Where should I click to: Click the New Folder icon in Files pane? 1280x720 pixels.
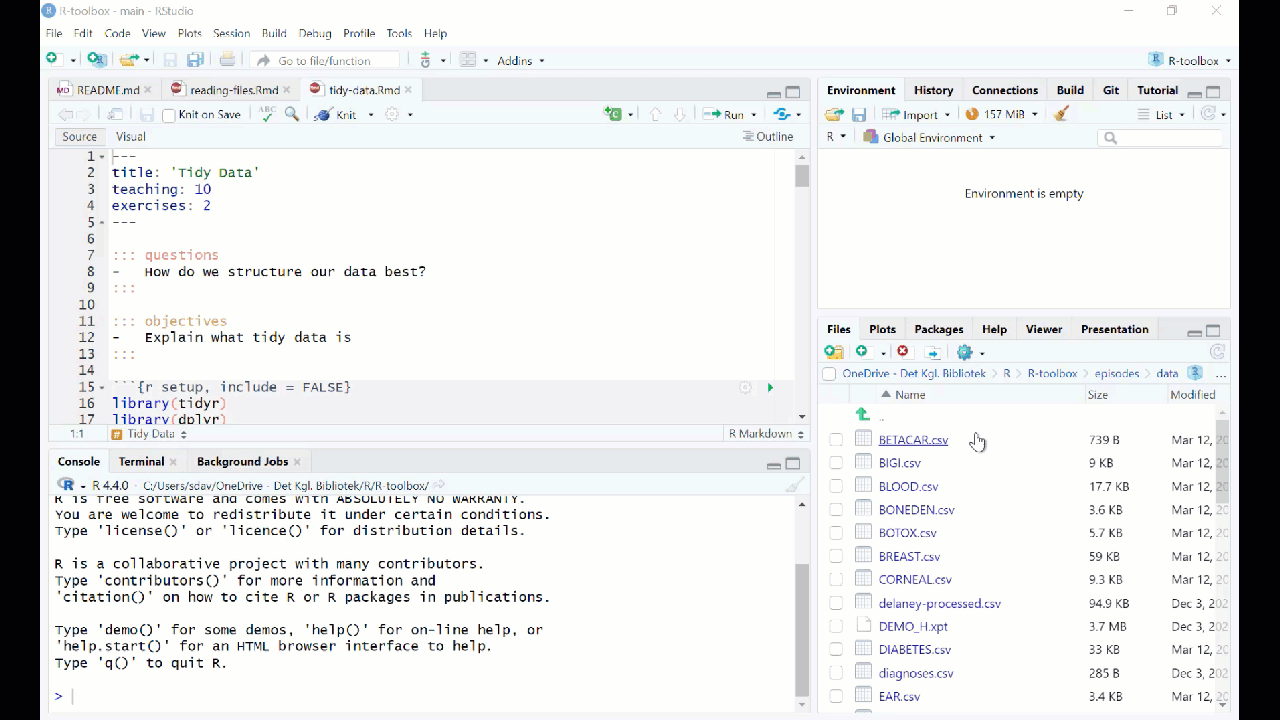pos(833,352)
